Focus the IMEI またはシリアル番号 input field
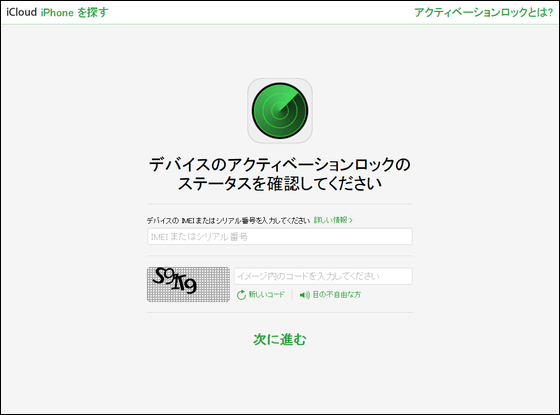Viewport: 560px width, 415px height. [x=280, y=236]
